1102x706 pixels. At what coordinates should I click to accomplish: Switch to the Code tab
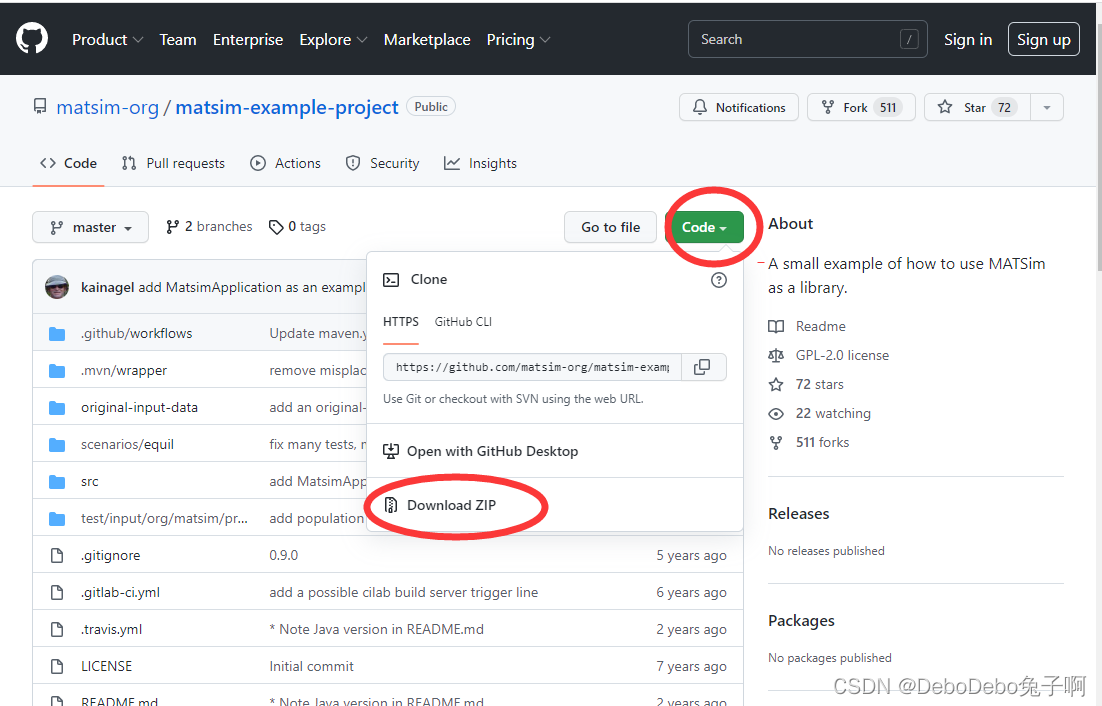[x=68, y=163]
